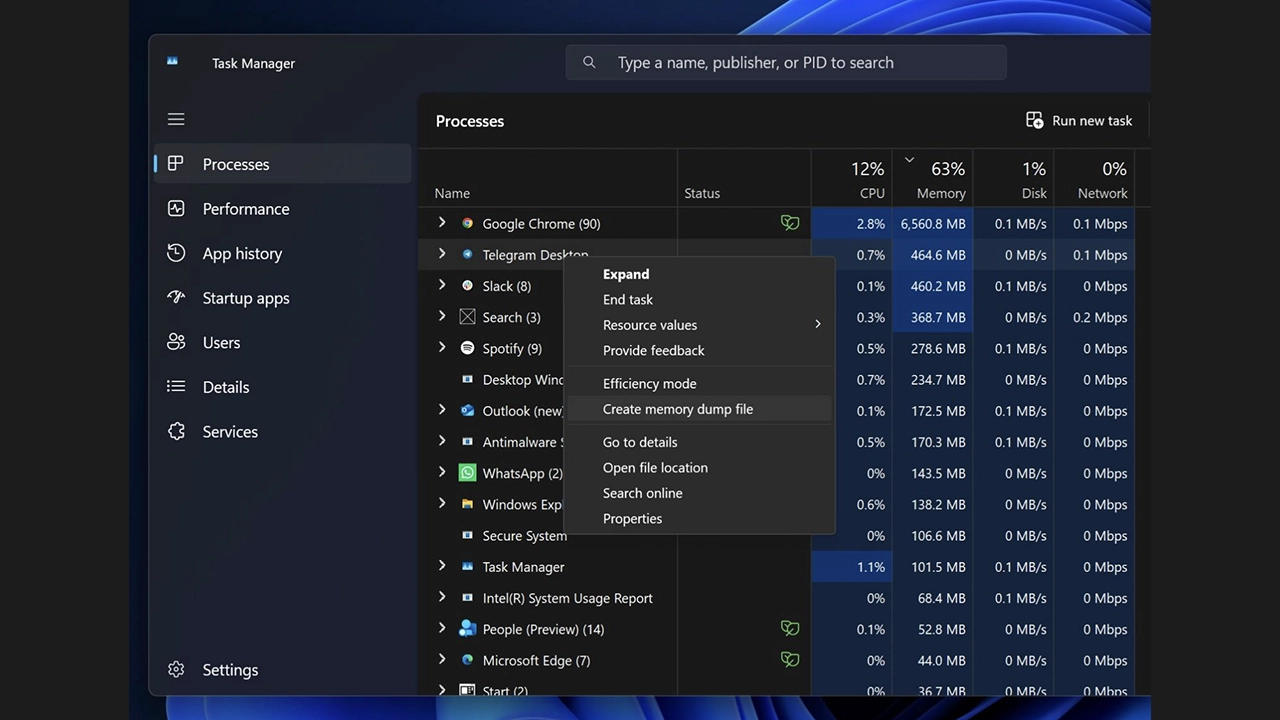The width and height of the screenshot is (1280, 720).
Task: Click the efficiency leaf icon on People (Preview) row
Action: 790,628
